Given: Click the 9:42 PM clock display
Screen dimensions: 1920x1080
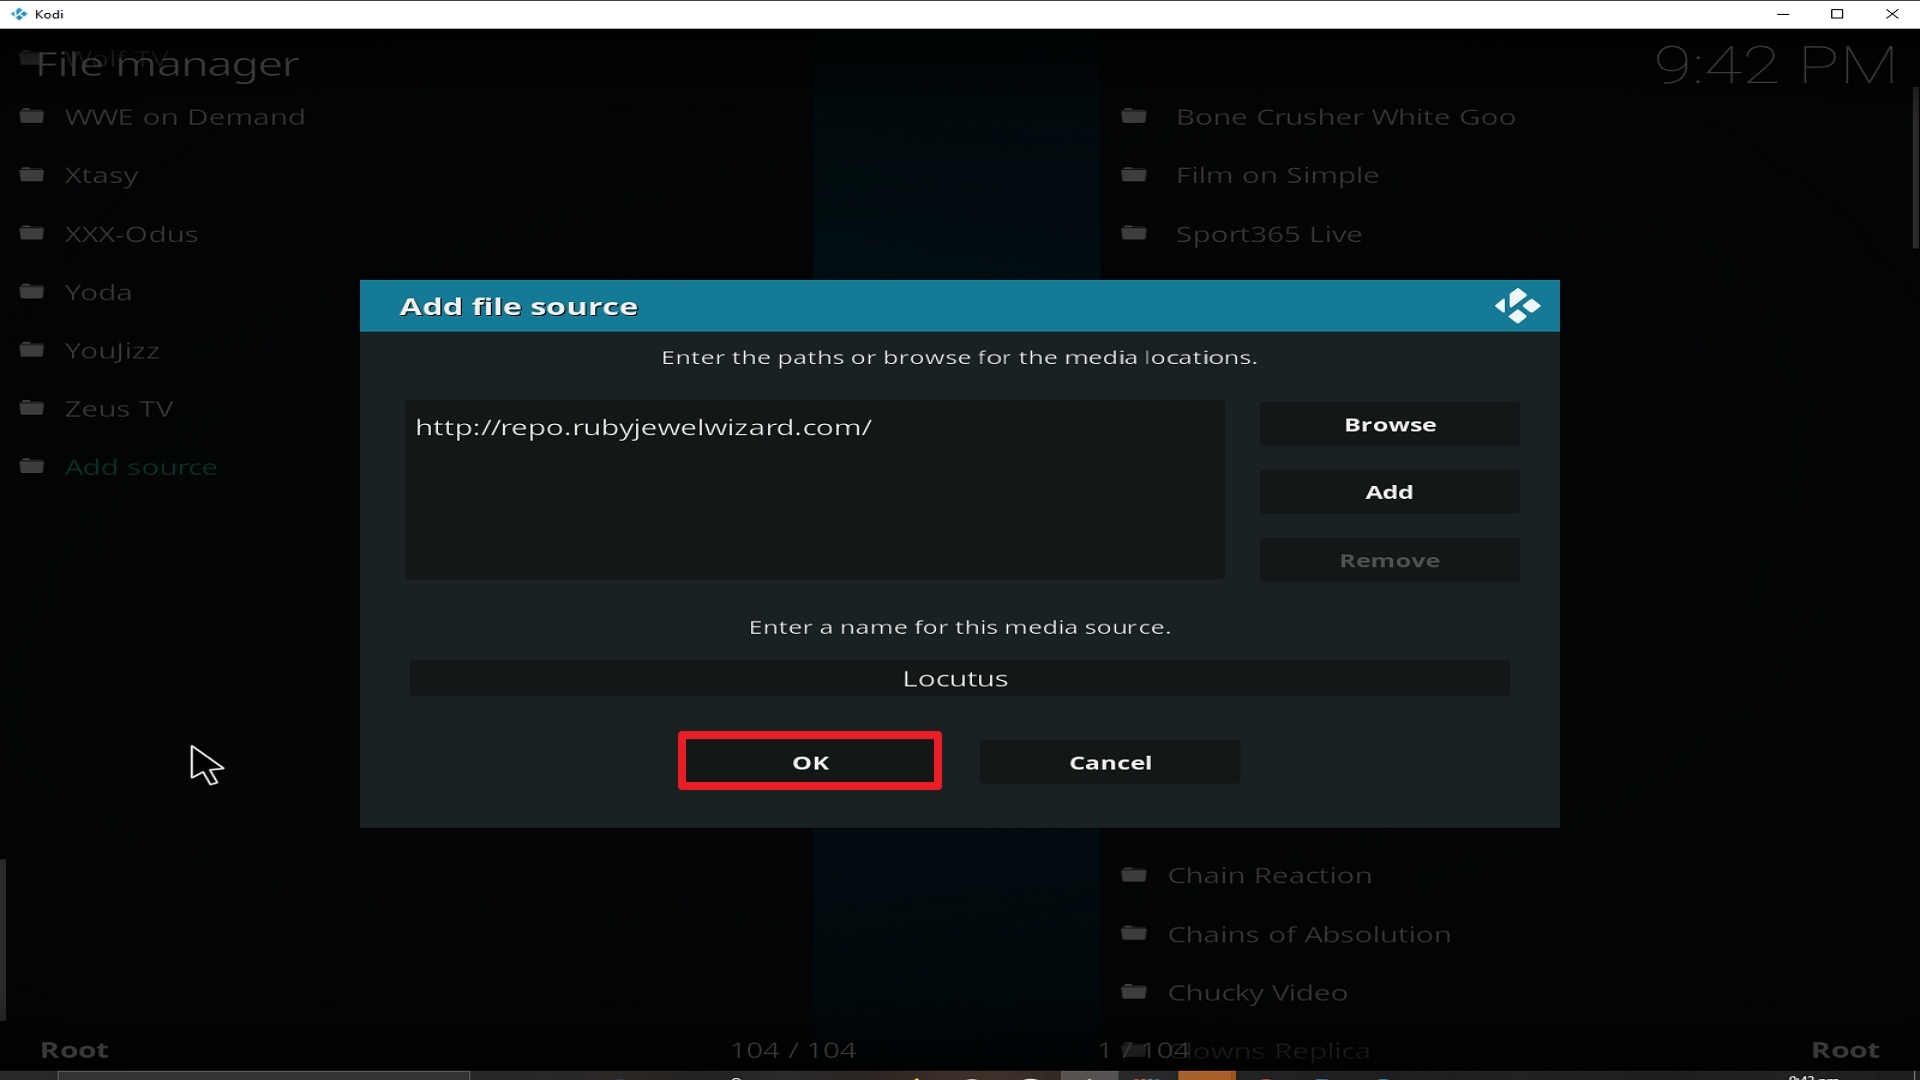Looking at the screenshot, I should pos(1775,65).
